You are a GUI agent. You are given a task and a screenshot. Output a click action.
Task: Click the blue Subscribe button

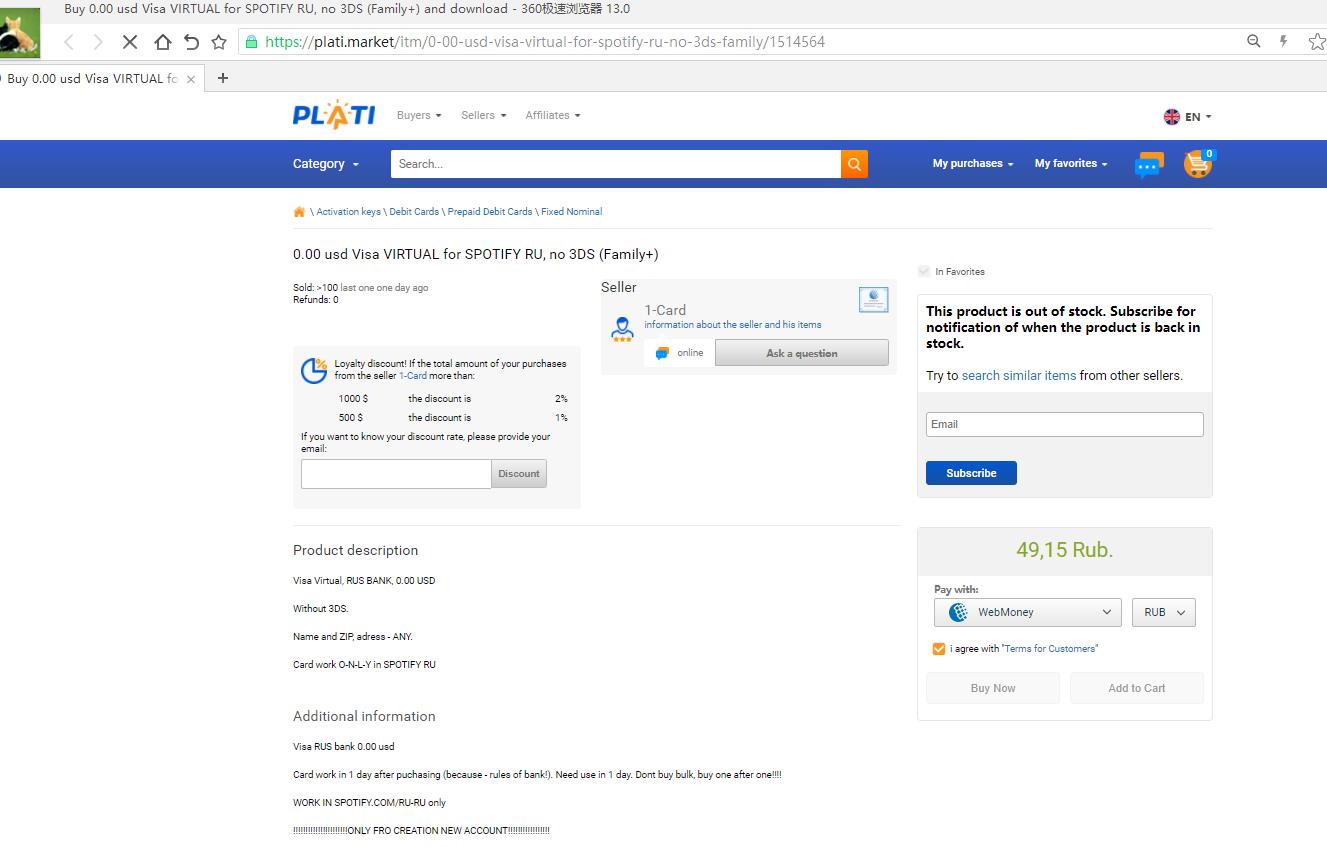click(971, 473)
